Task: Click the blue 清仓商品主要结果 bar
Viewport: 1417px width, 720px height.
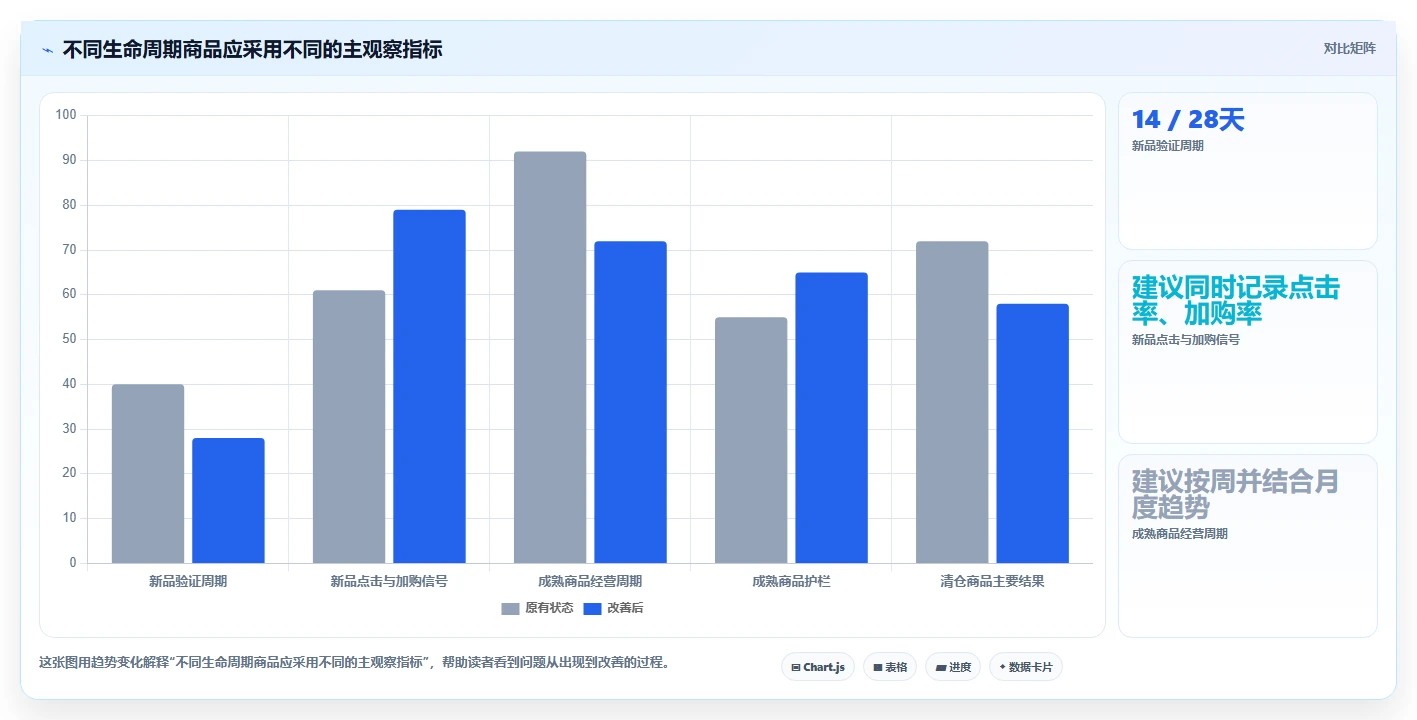Action: pos(1032,433)
